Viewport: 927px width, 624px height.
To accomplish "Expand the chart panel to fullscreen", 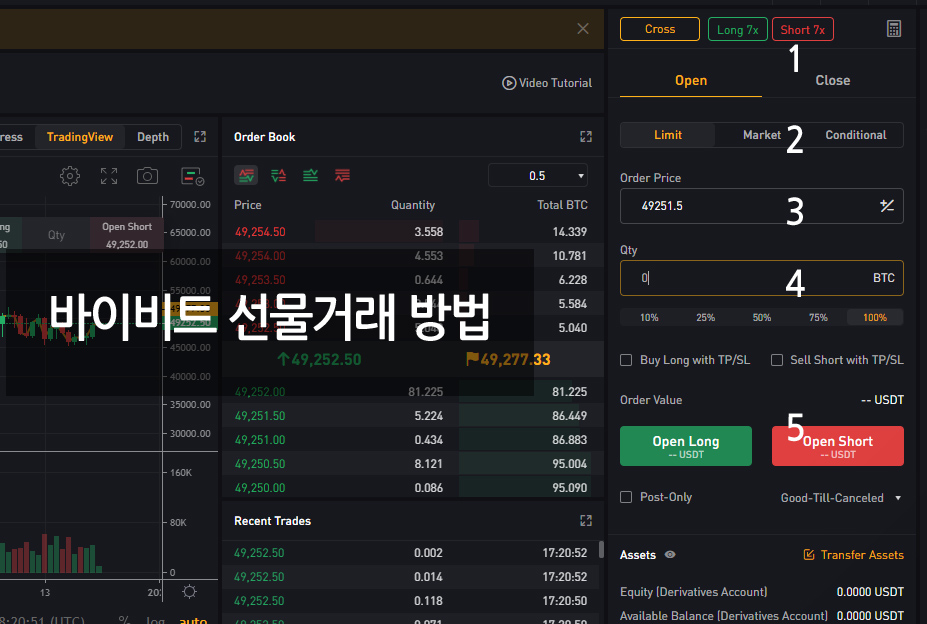I will [200, 137].
